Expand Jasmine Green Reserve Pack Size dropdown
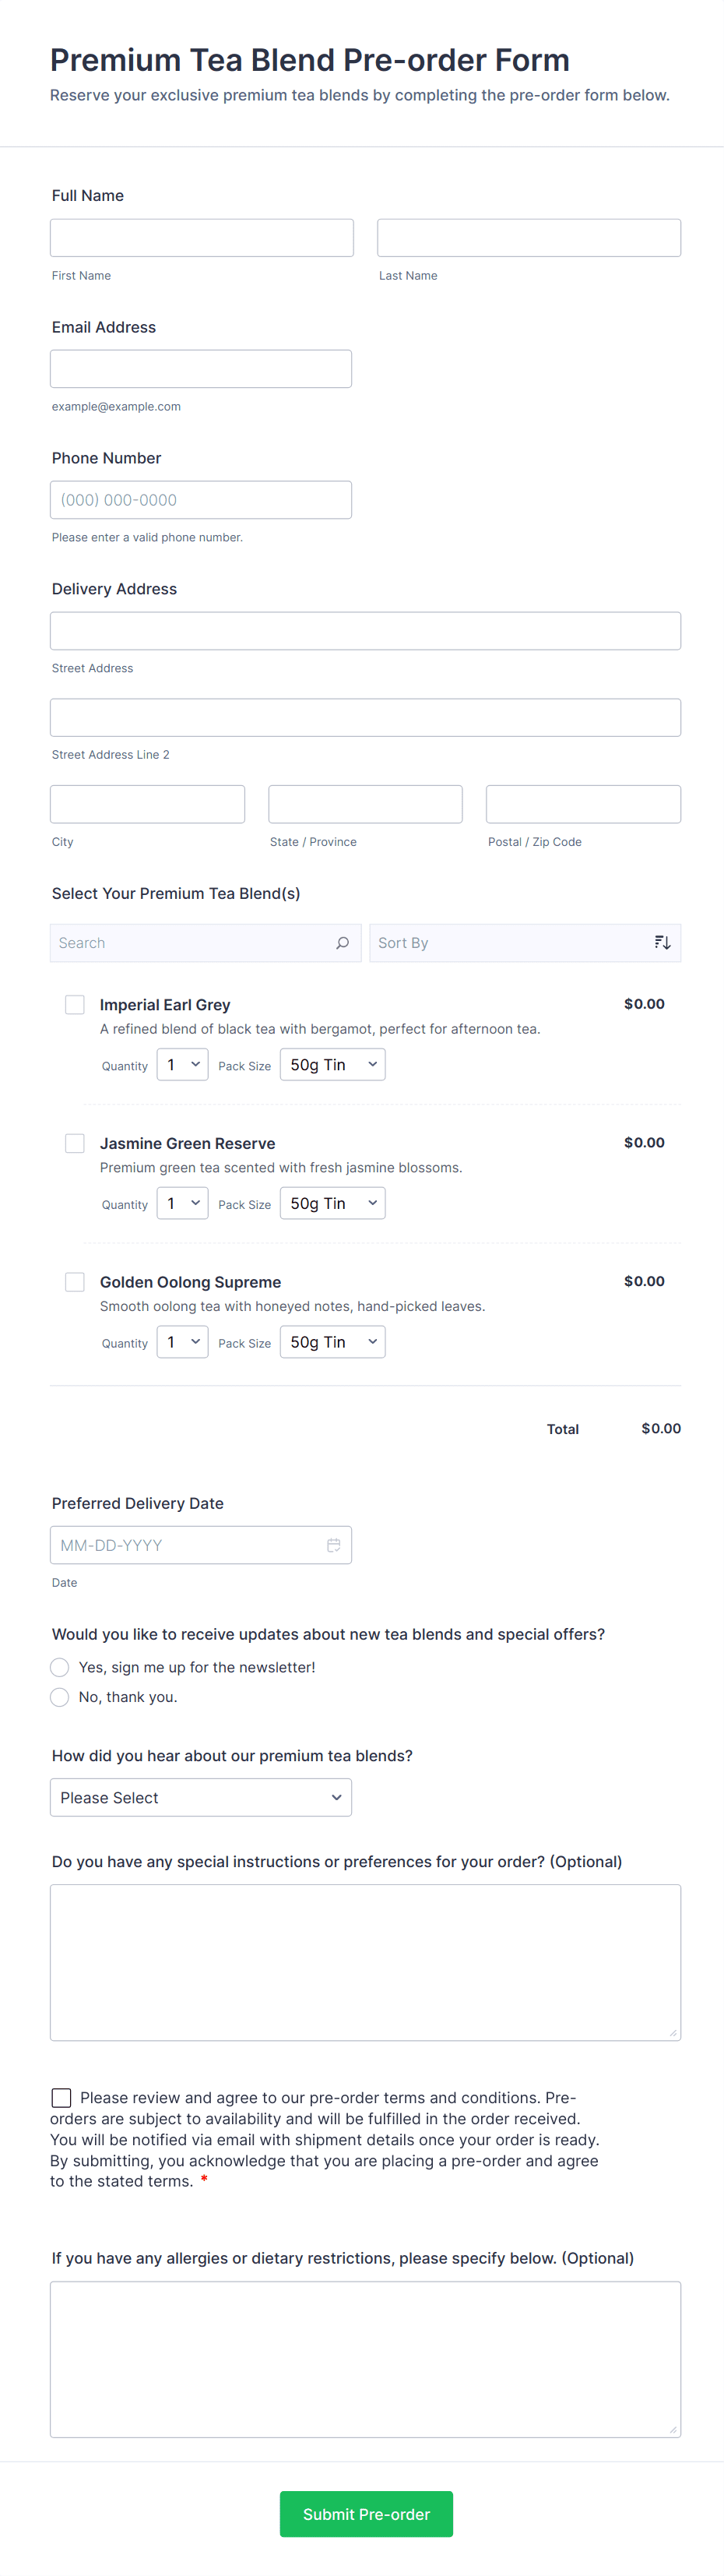Screen dimensions: 724x2576 [x=332, y=1203]
